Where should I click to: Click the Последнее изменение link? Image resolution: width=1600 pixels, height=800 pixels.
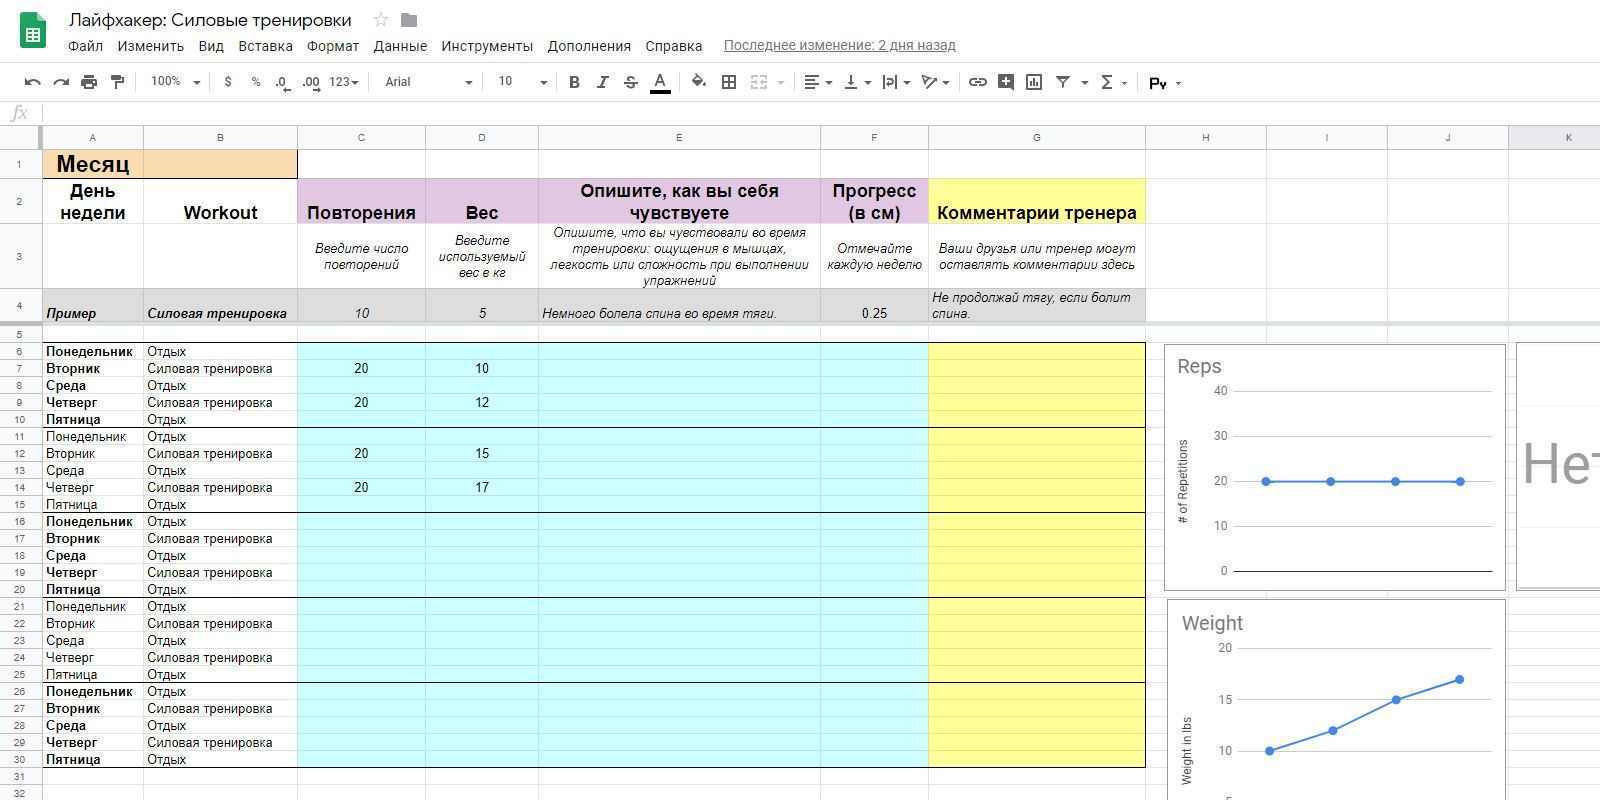coord(839,45)
